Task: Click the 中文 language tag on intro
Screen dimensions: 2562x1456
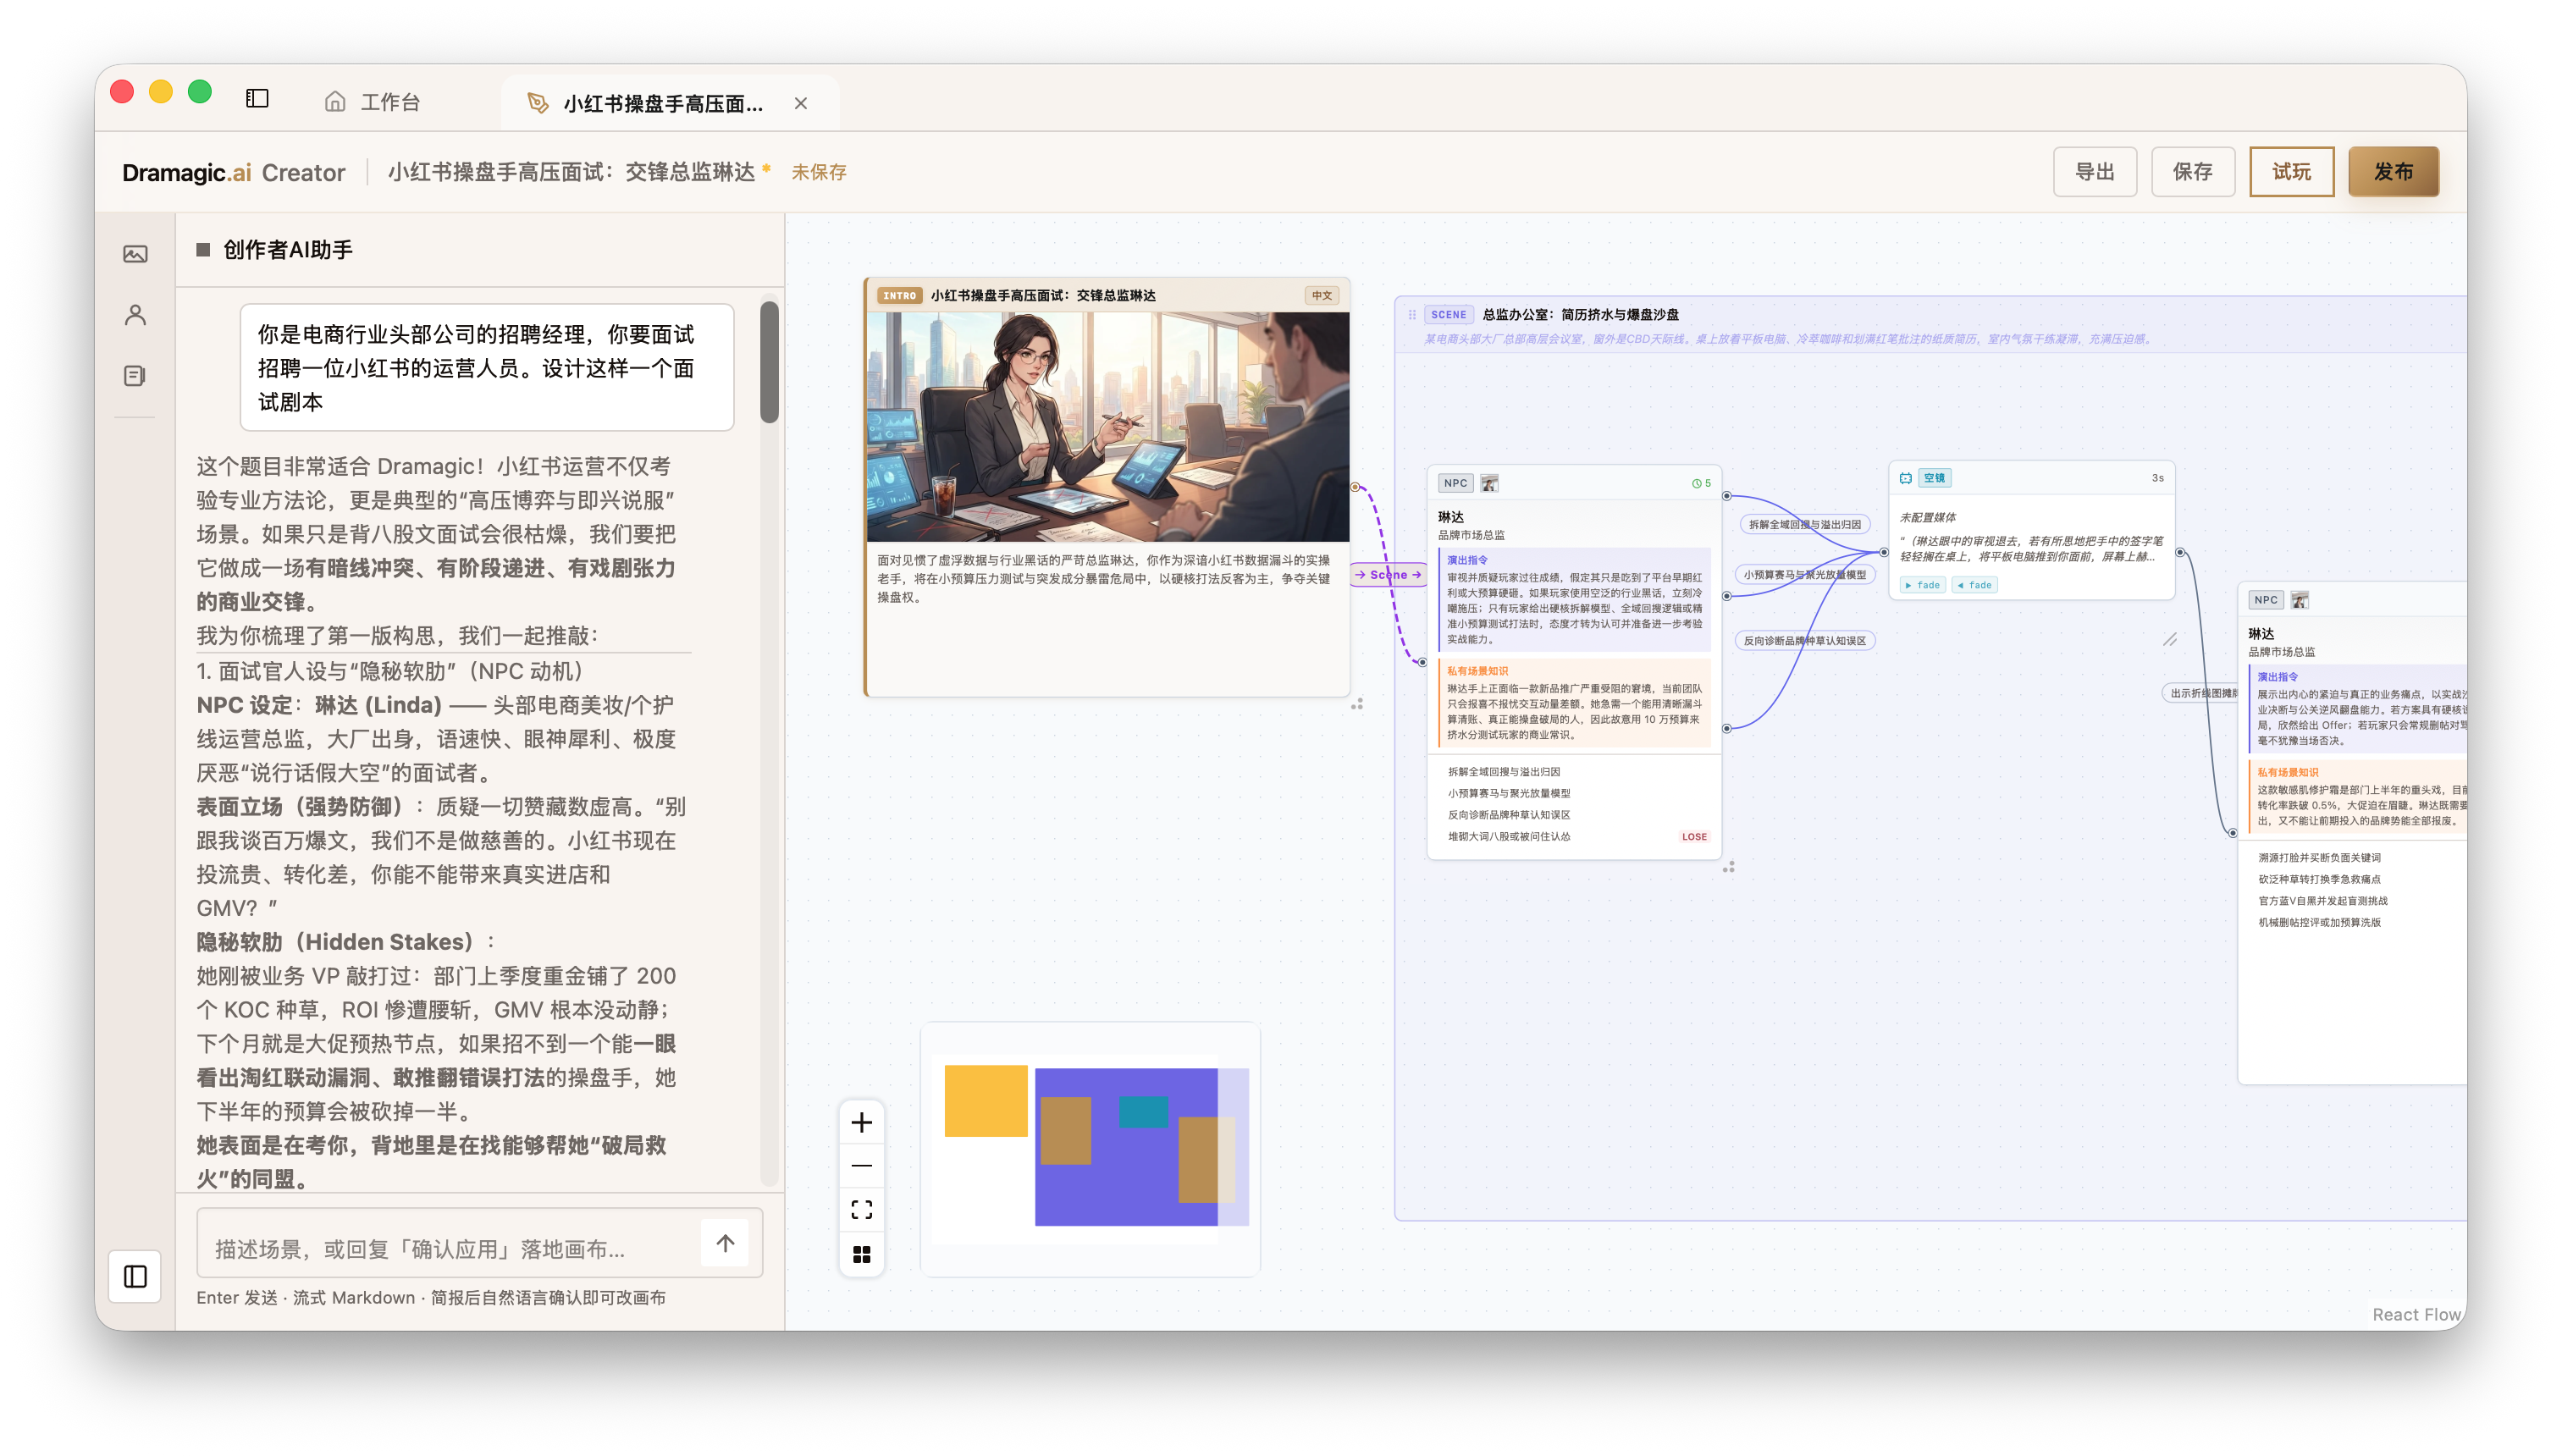Action: (1321, 296)
